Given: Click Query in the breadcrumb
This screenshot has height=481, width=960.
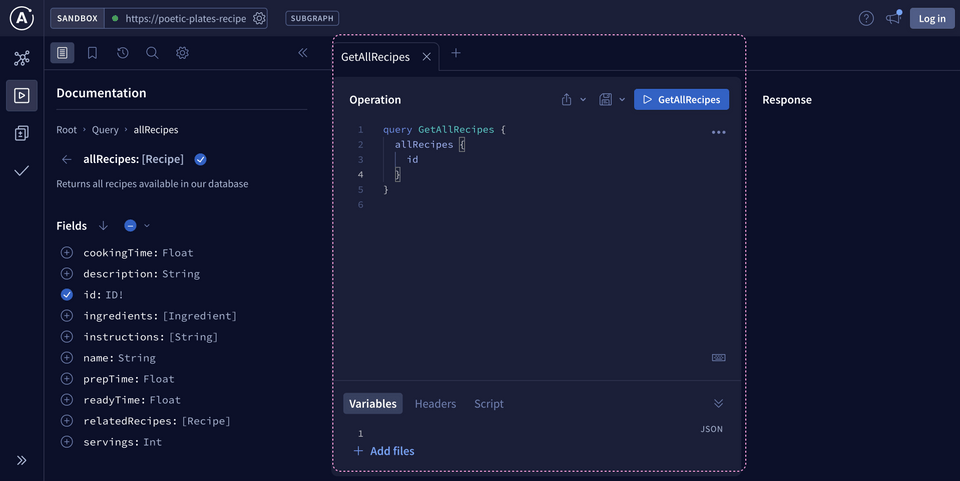Looking at the screenshot, I should (x=105, y=130).
